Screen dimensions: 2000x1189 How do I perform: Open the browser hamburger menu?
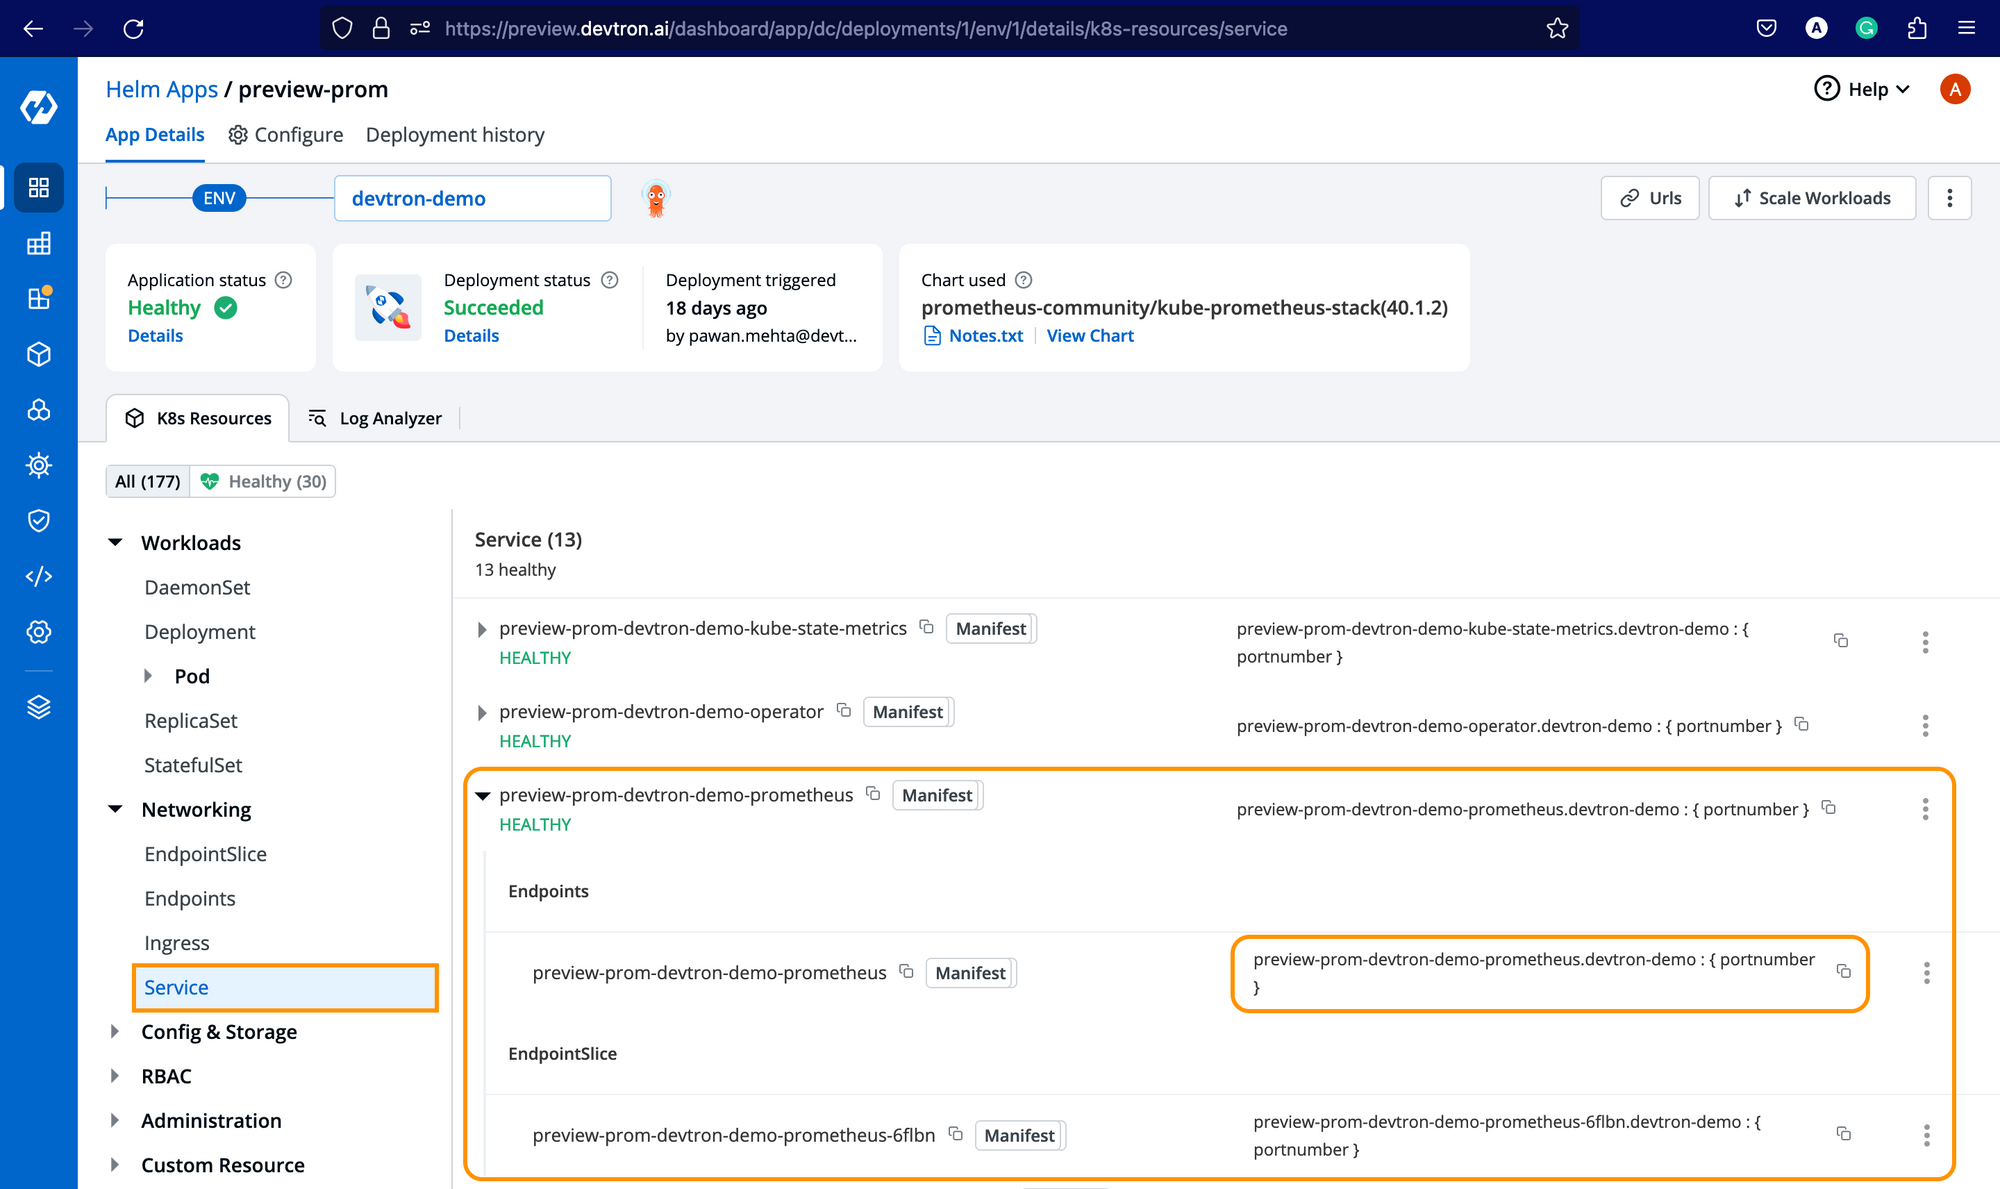tap(1967, 28)
